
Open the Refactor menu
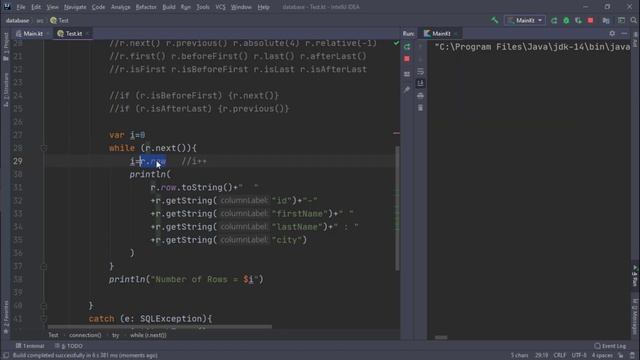[146, 7]
